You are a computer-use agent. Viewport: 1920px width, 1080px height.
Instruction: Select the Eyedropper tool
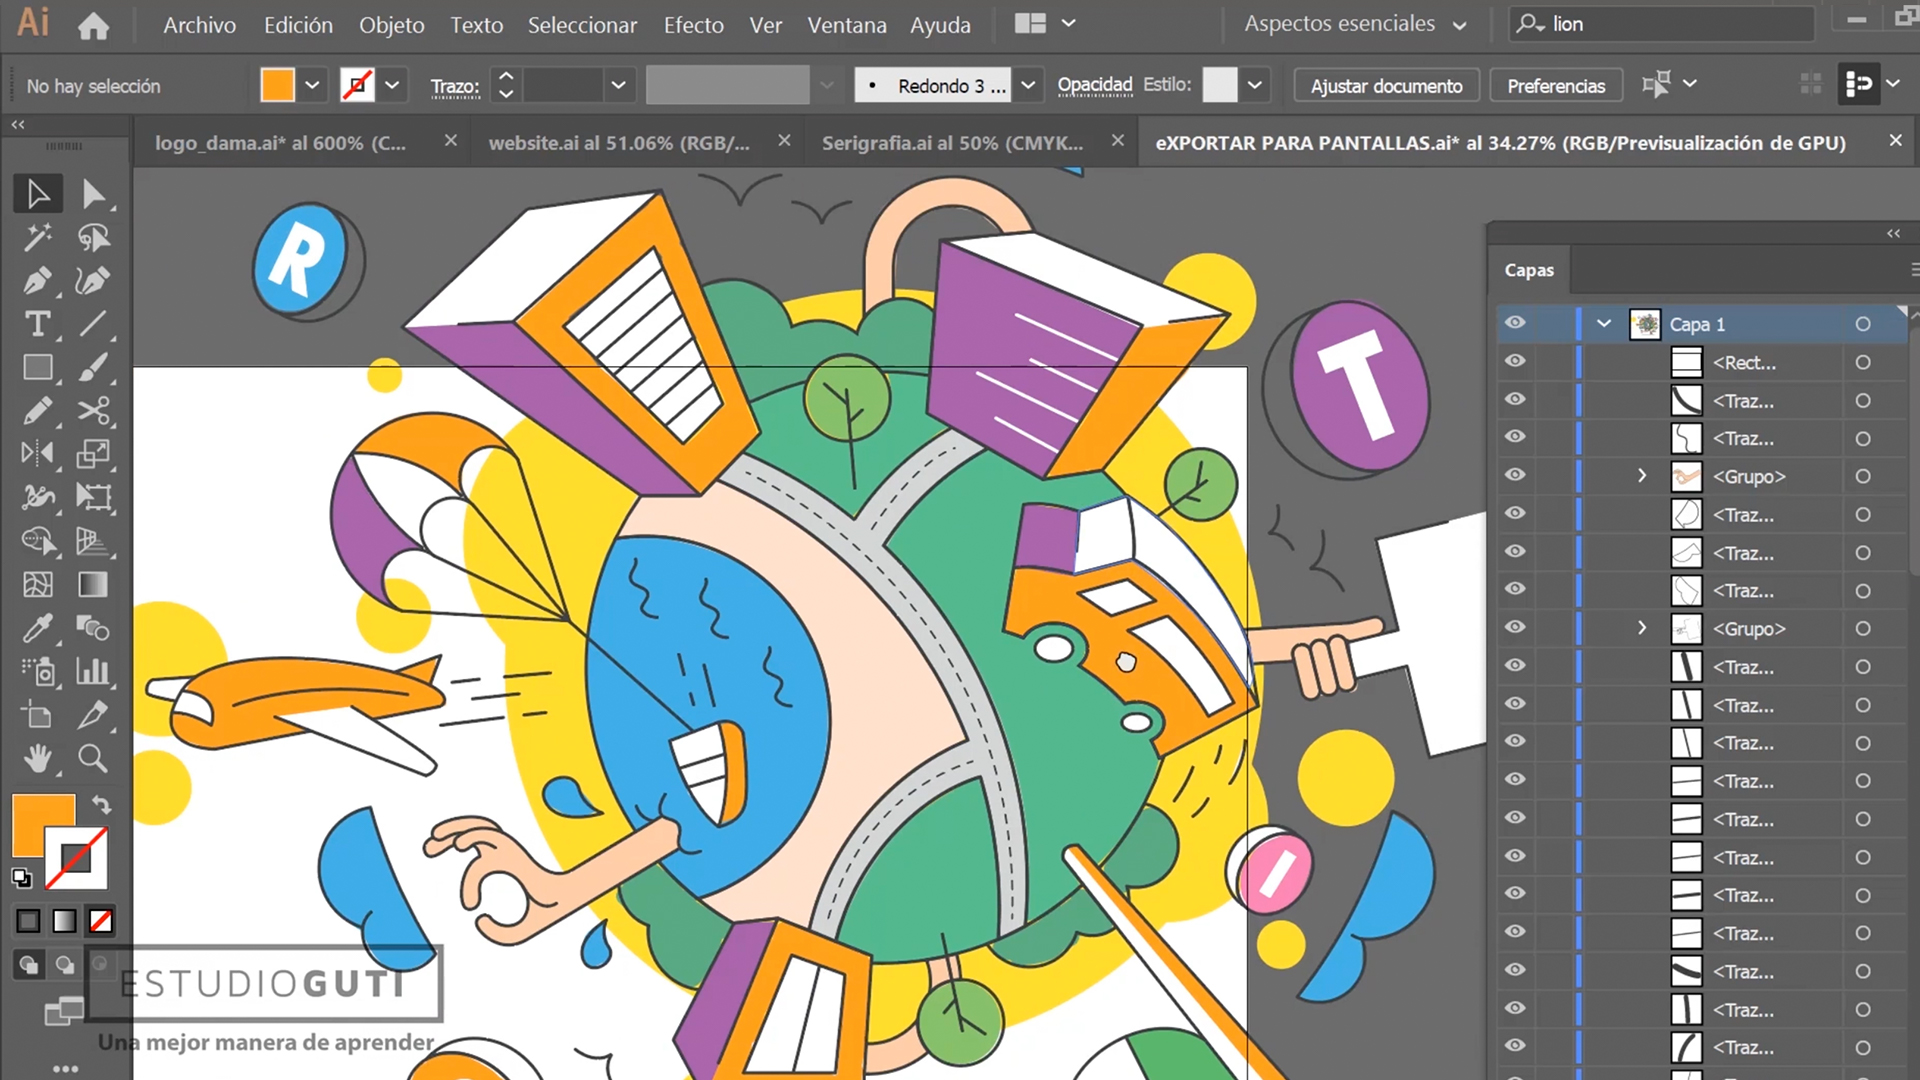[38, 628]
